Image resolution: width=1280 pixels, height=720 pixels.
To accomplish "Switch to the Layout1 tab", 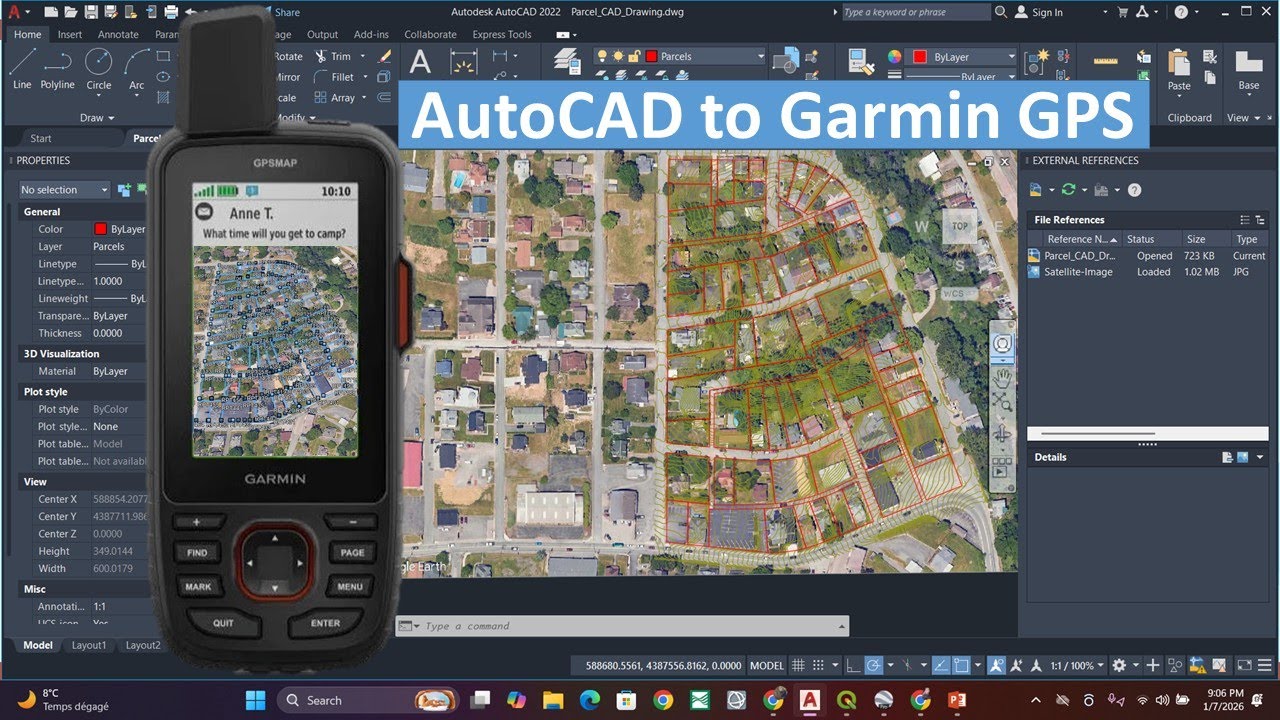I will pos(89,645).
